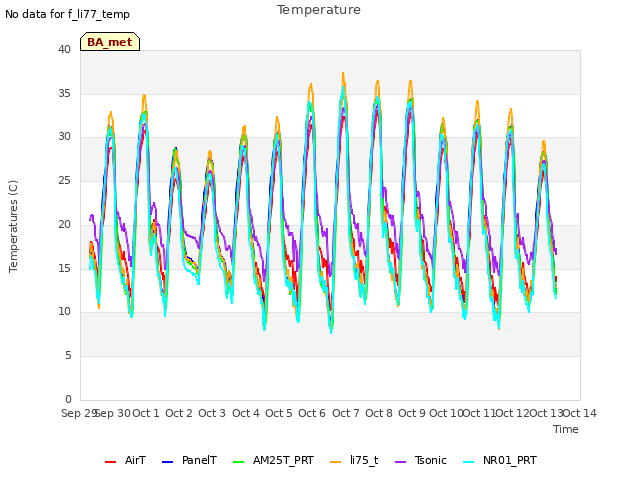
Task: Click the 30 y-axis tick label
Action: [x=64, y=136]
